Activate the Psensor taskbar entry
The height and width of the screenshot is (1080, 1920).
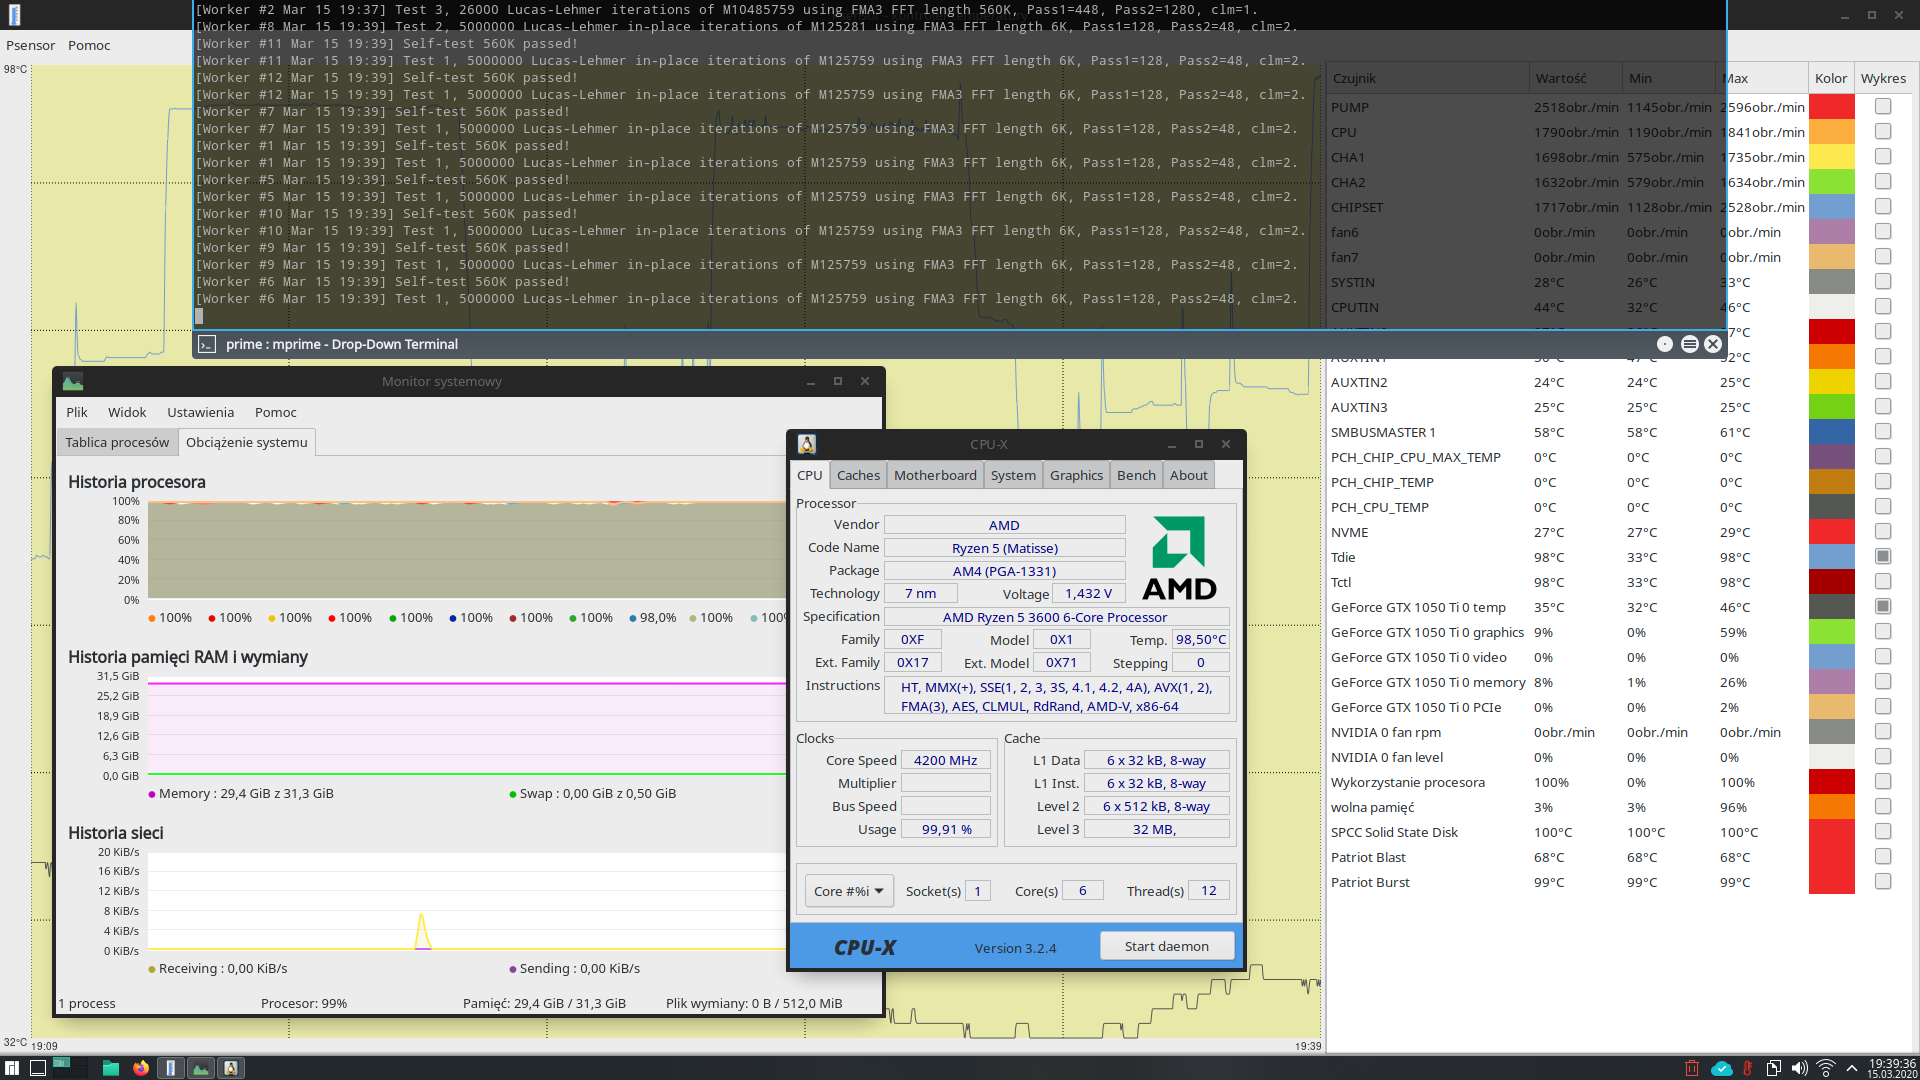171,1068
